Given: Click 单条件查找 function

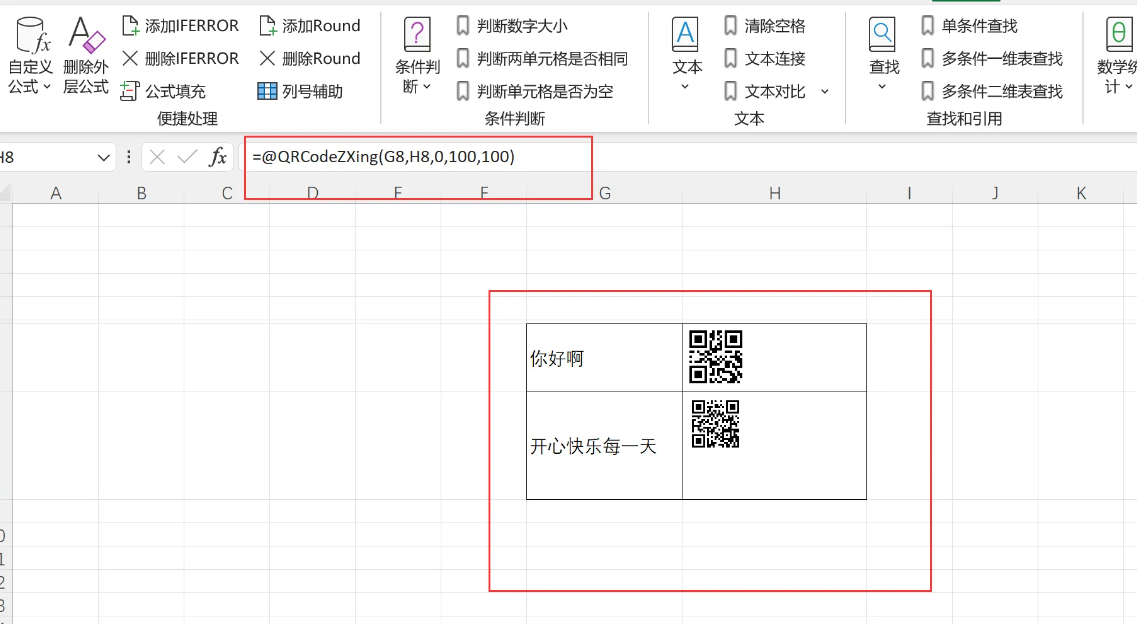Looking at the screenshot, I should pyautogui.click(x=969, y=26).
